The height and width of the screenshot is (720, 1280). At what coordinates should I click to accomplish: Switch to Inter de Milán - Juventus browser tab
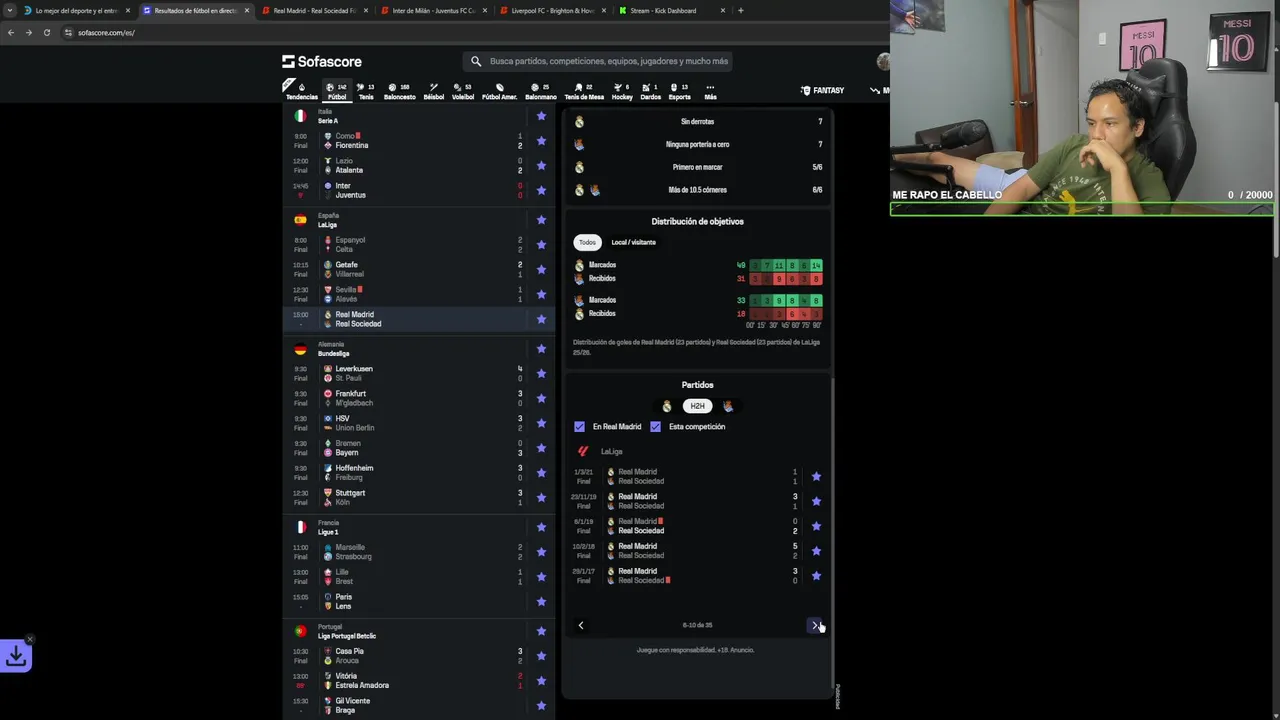(433, 11)
